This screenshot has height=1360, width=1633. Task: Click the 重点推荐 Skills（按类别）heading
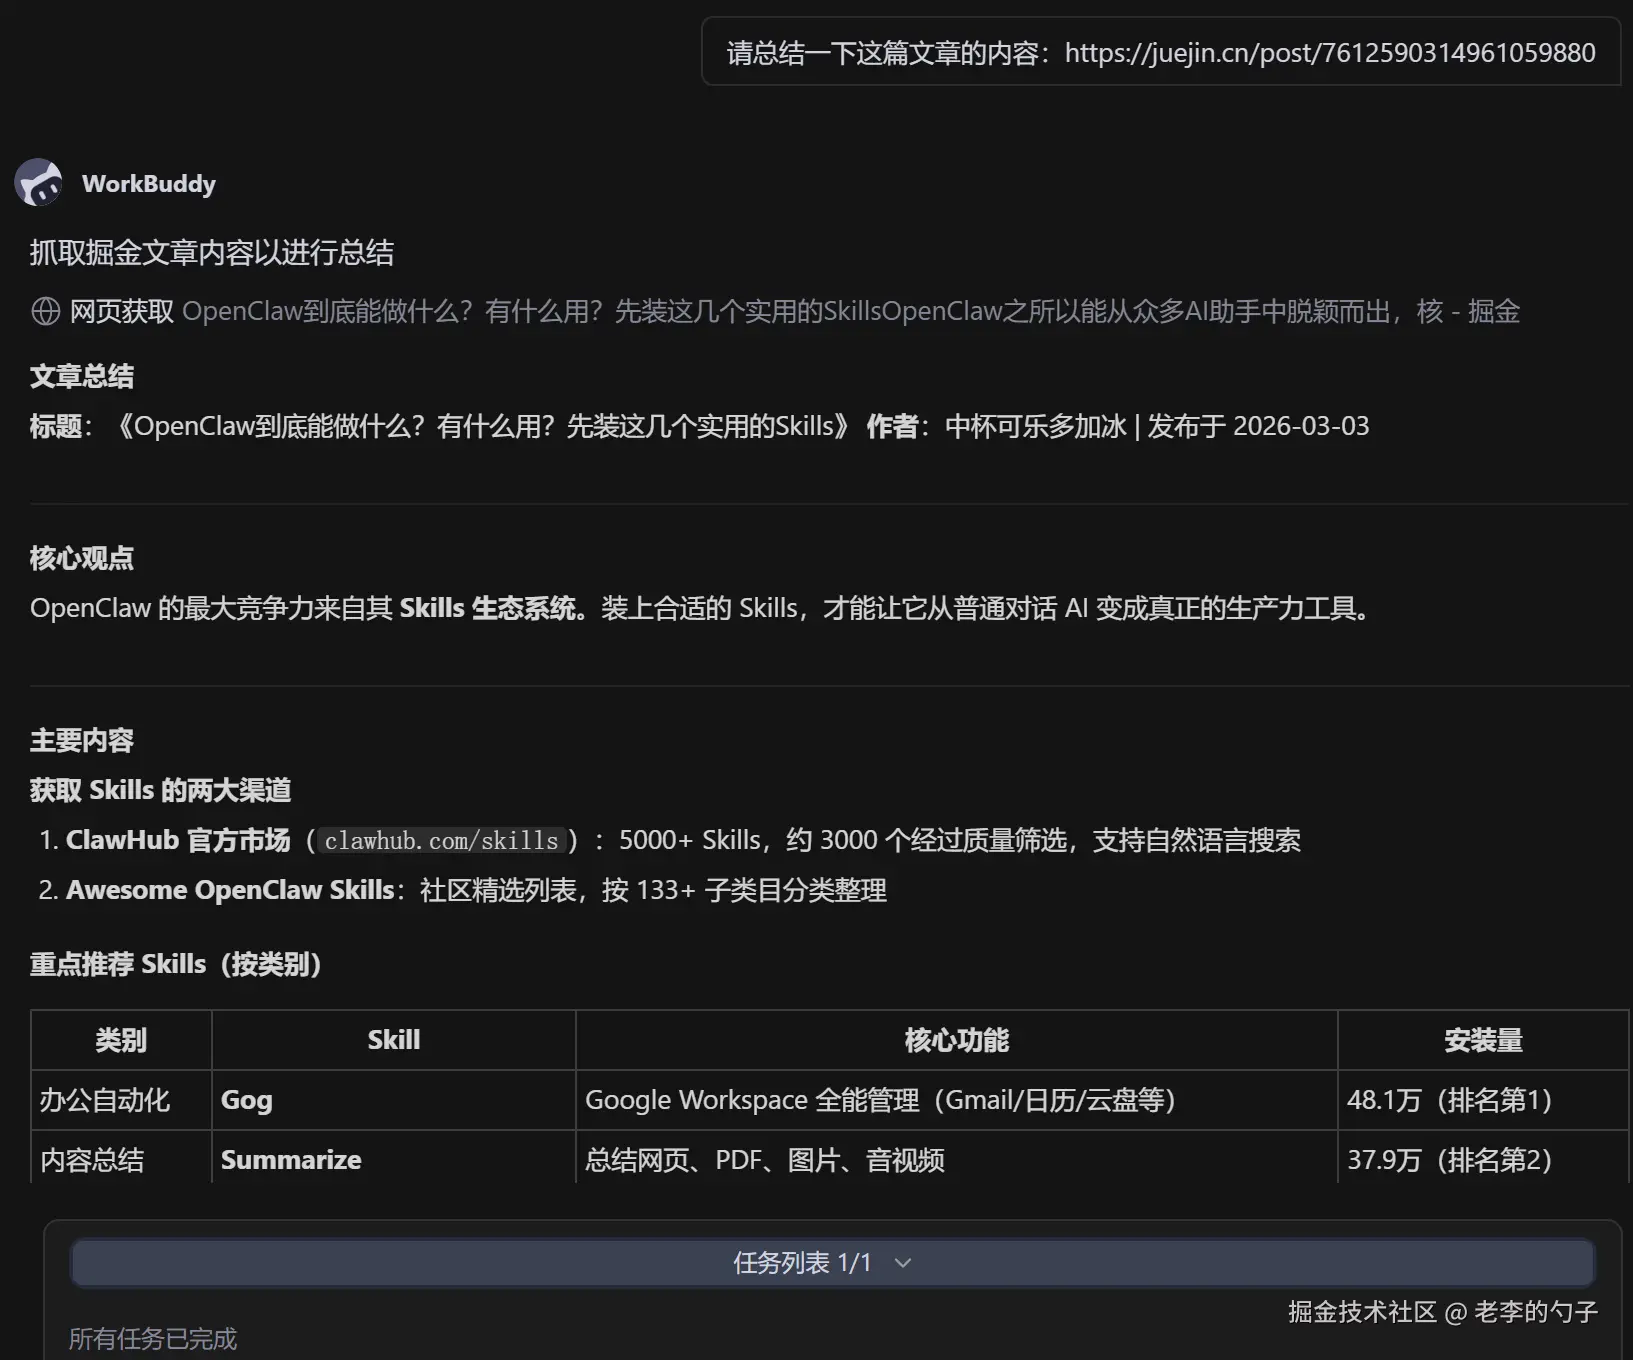(x=176, y=964)
